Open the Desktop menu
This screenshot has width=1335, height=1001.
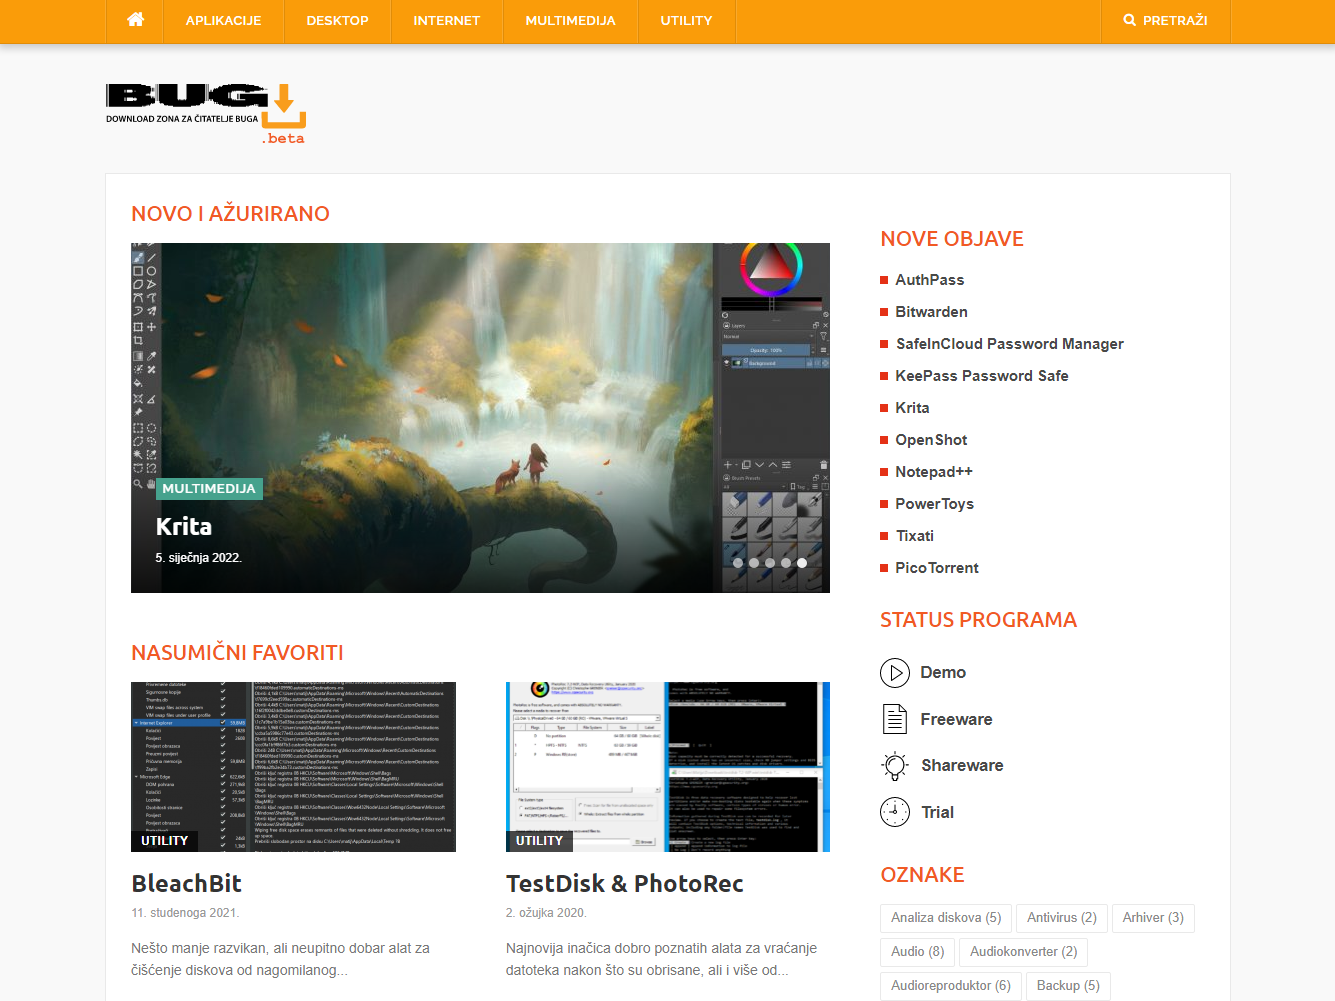tap(337, 20)
